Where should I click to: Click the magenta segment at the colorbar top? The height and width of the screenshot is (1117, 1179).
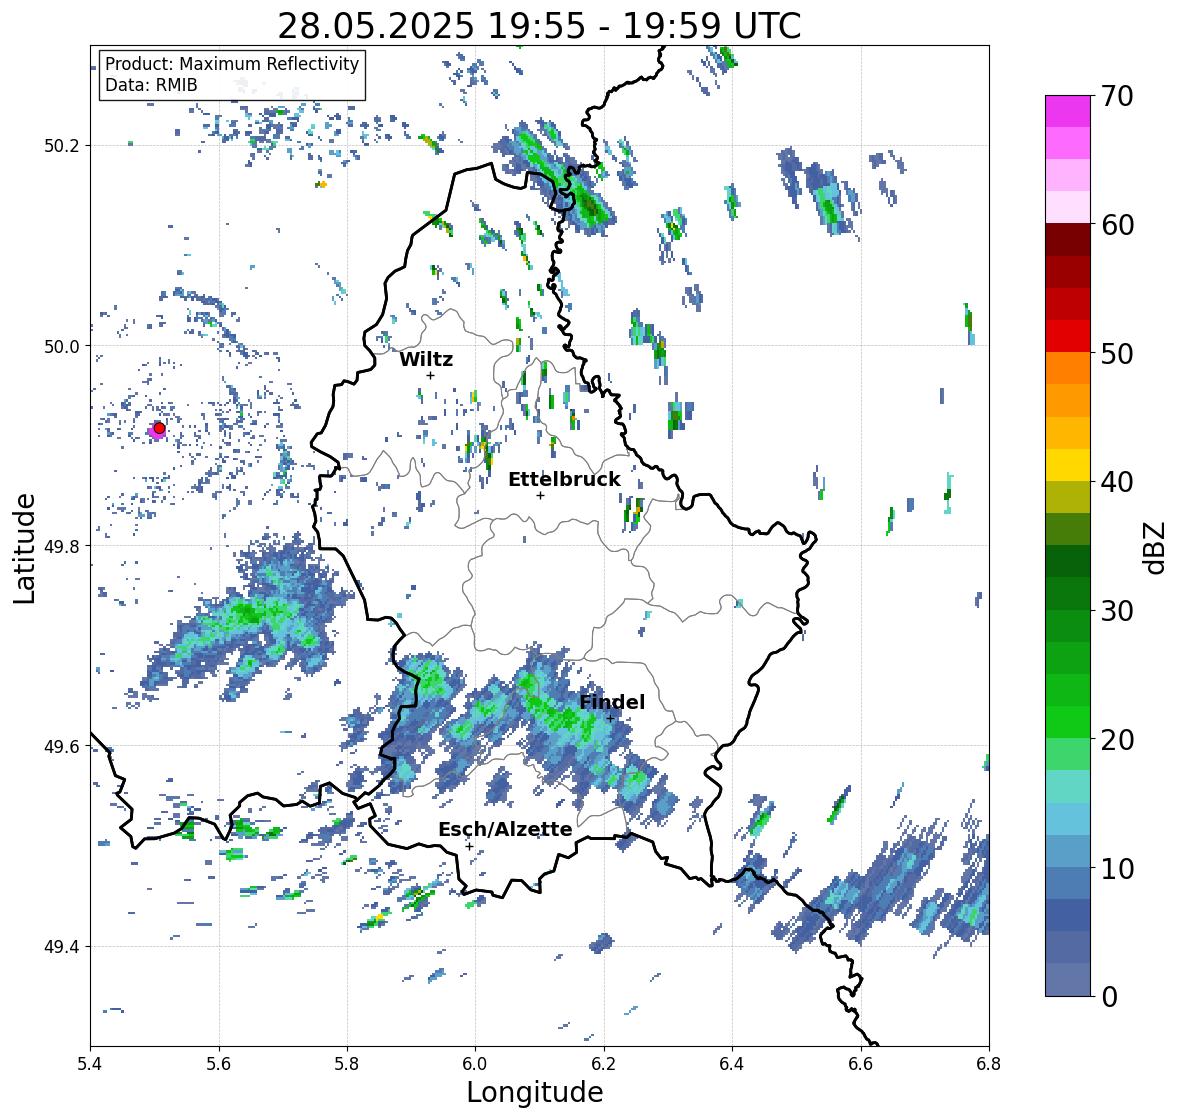(x=1068, y=111)
